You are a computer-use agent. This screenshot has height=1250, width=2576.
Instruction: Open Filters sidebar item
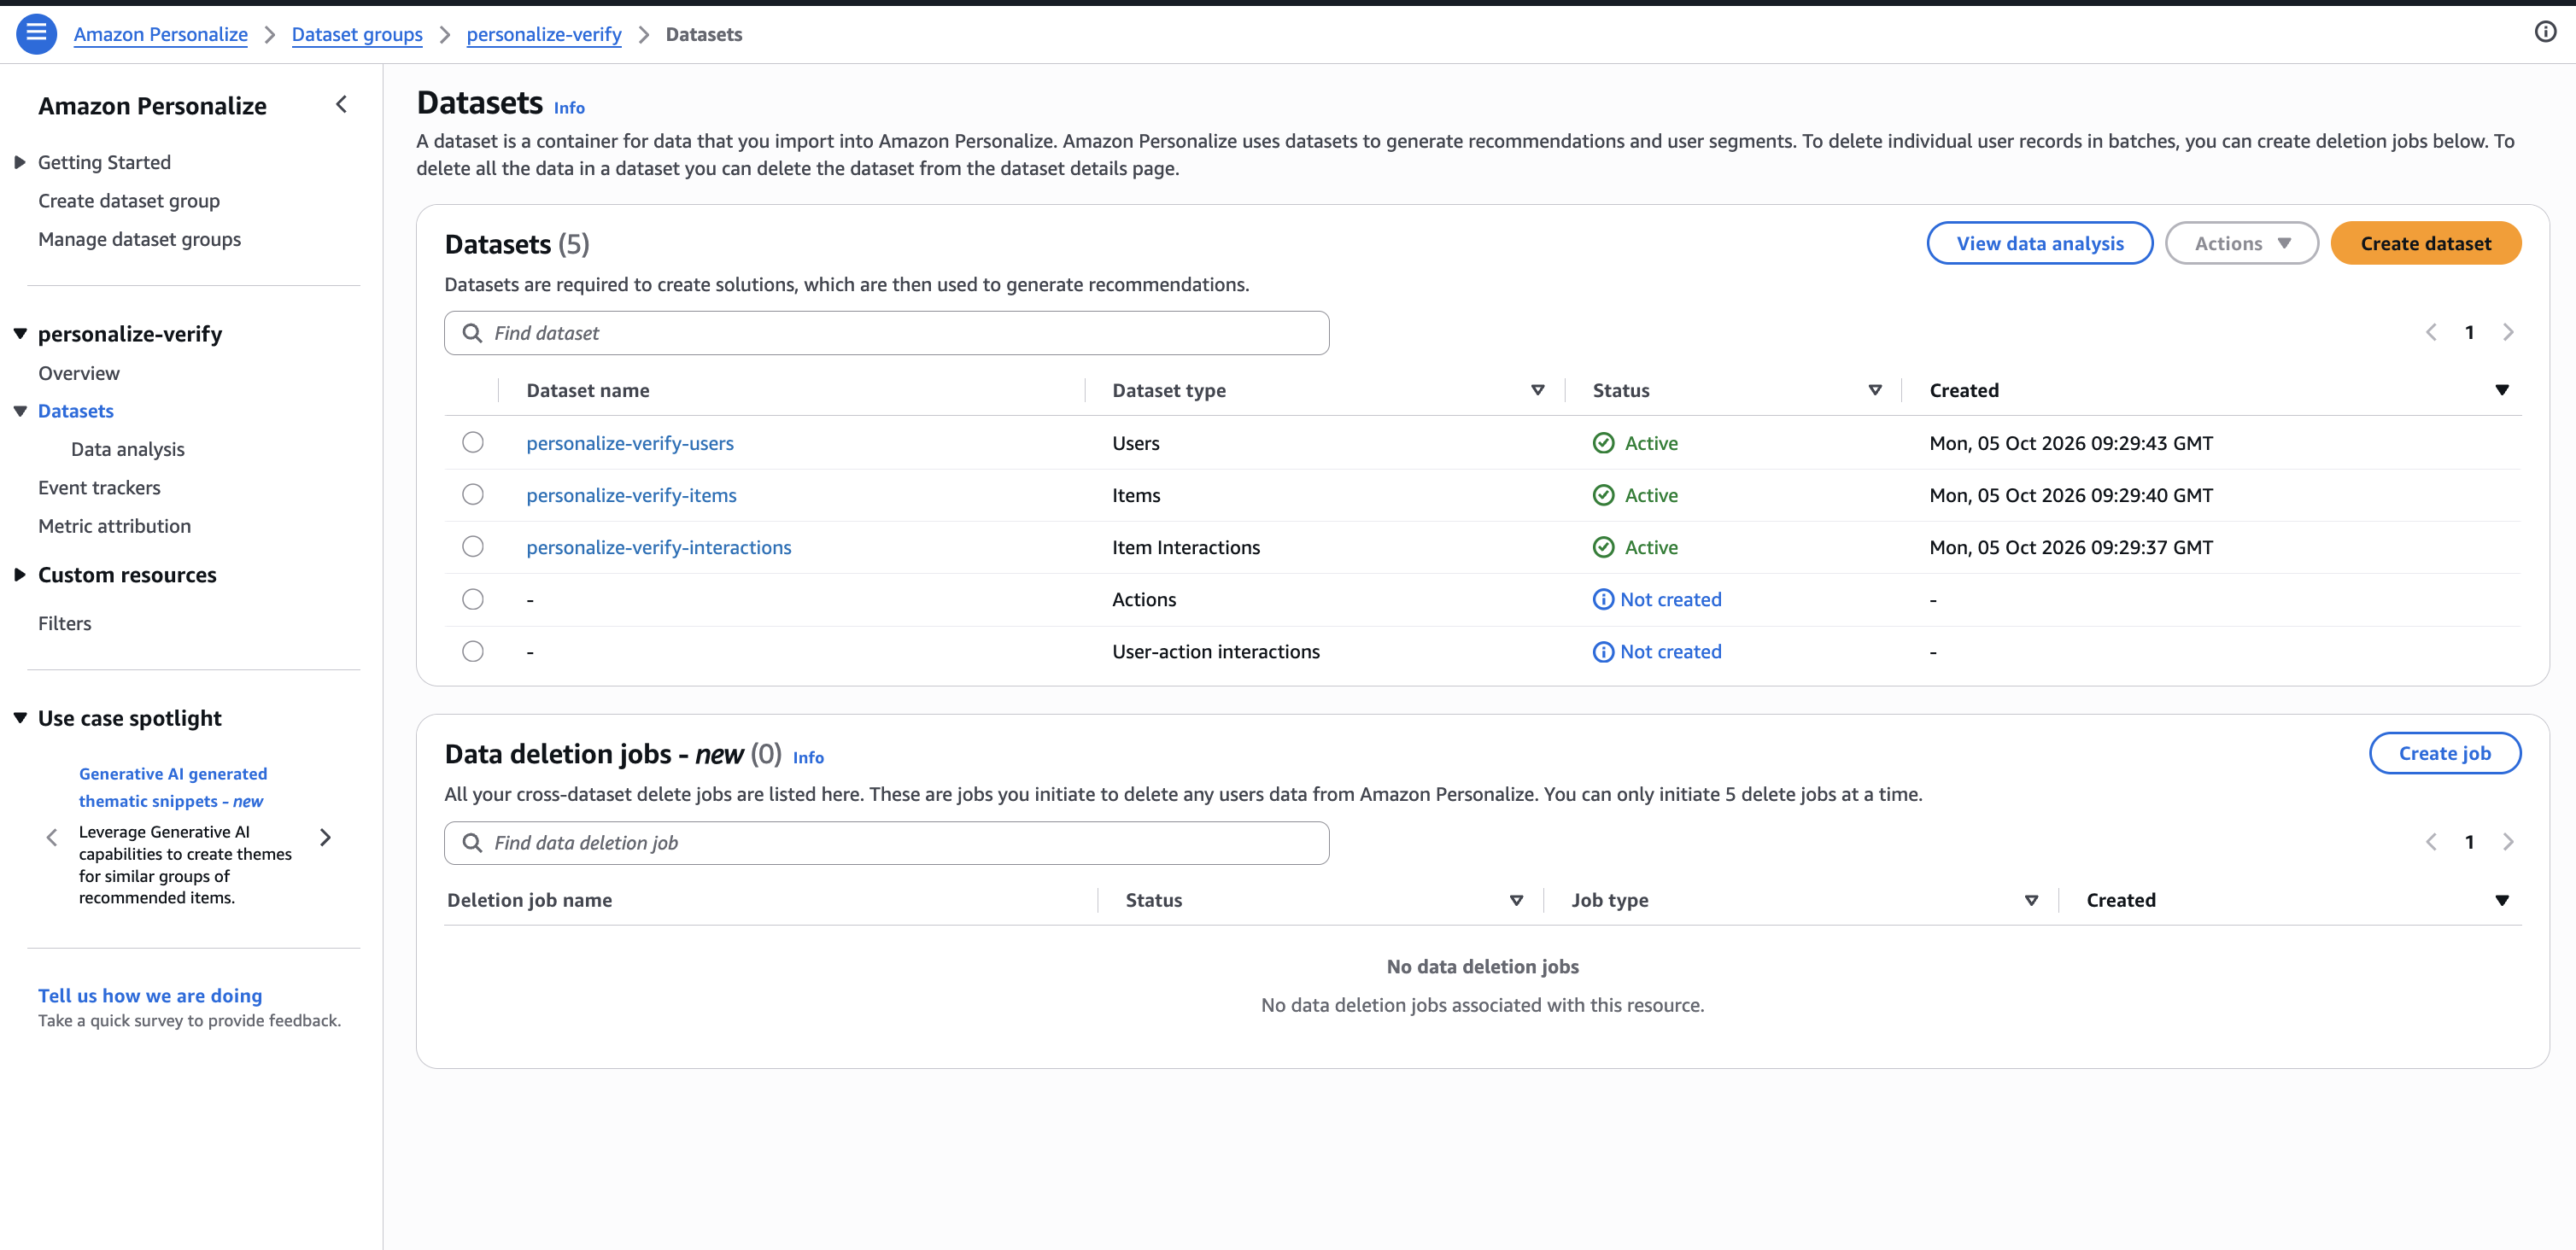pyautogui.click(x=65, y=624)
